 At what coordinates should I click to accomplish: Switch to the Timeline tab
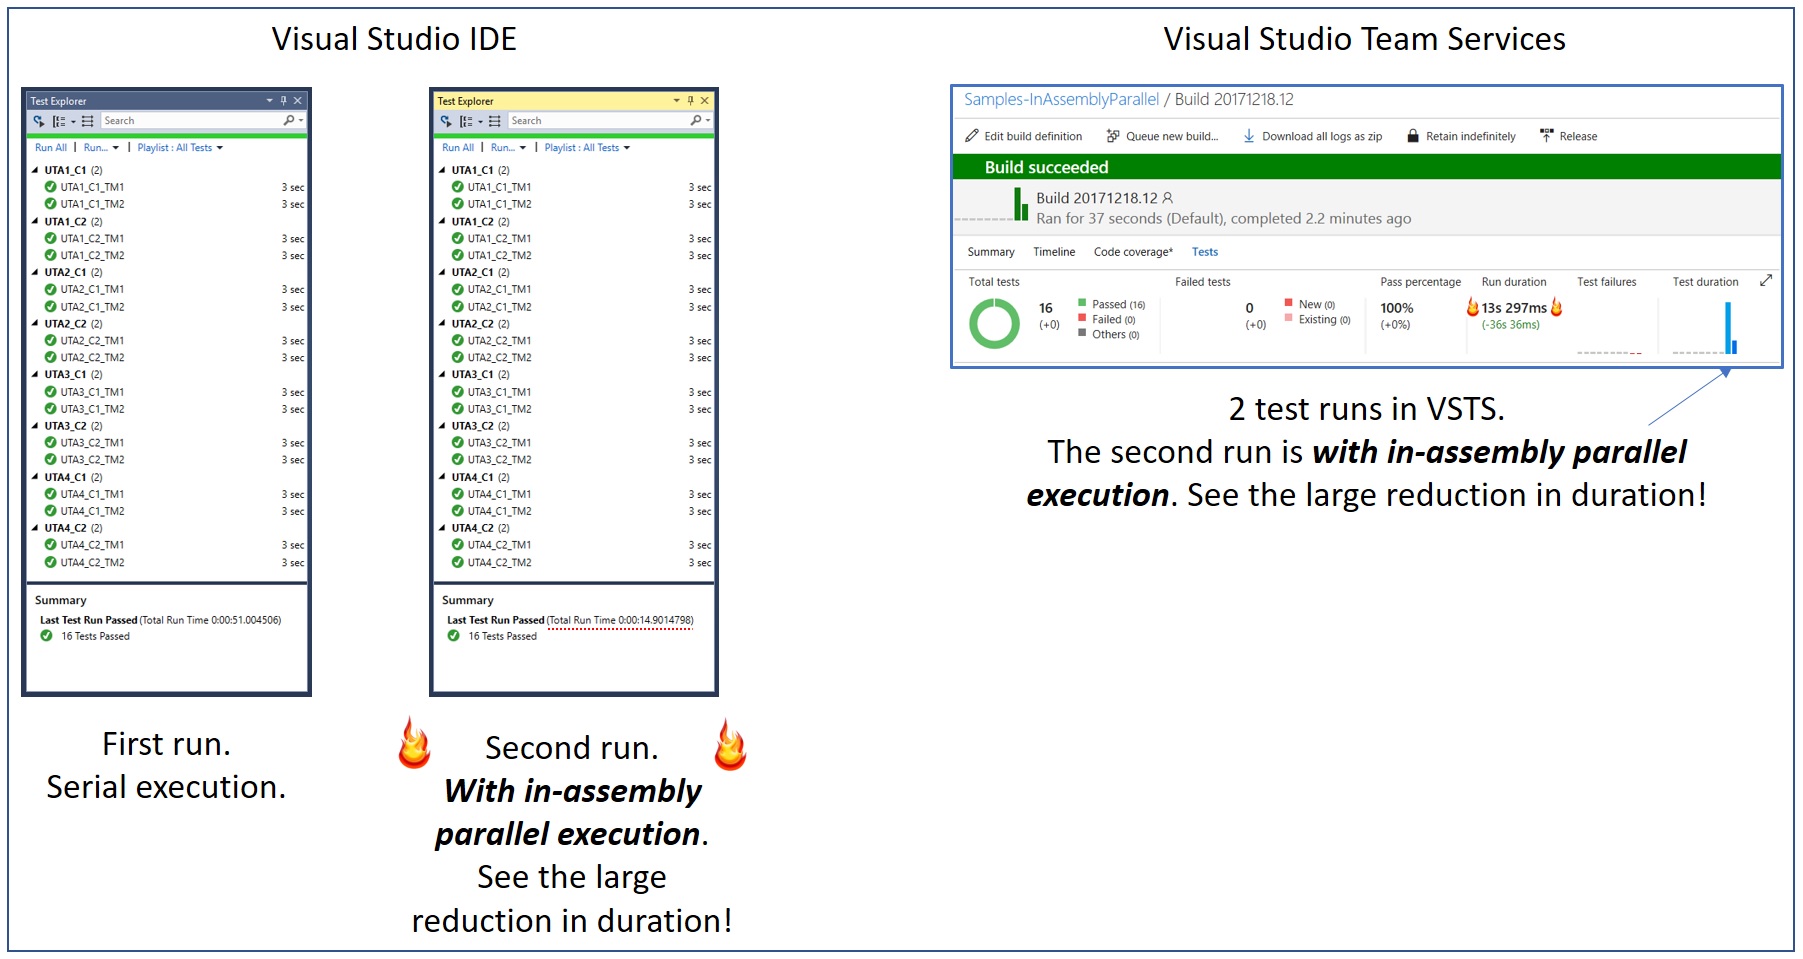click(1054, 252)
